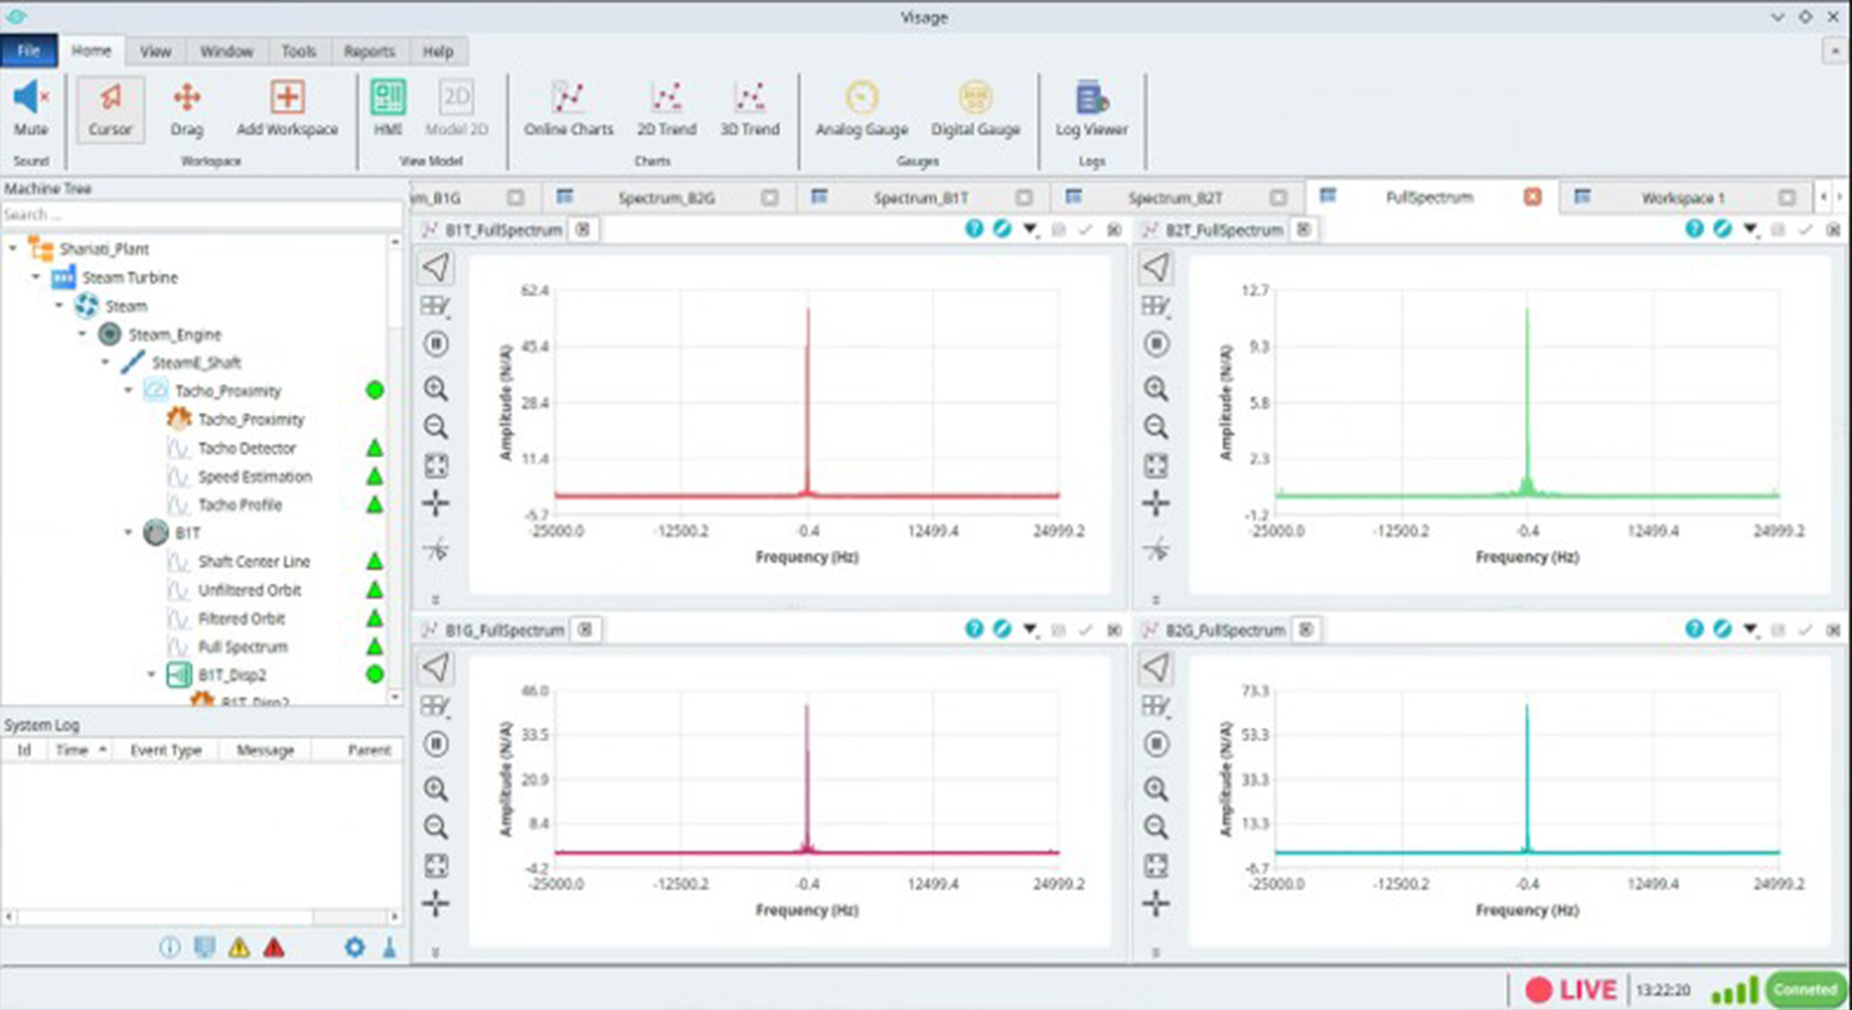The height and width of the screenshot is (1010, 1852).
Task: Zoom out on B1T_FullSpectrum chart
Action: pyautogui.click(x=436, y=427)
